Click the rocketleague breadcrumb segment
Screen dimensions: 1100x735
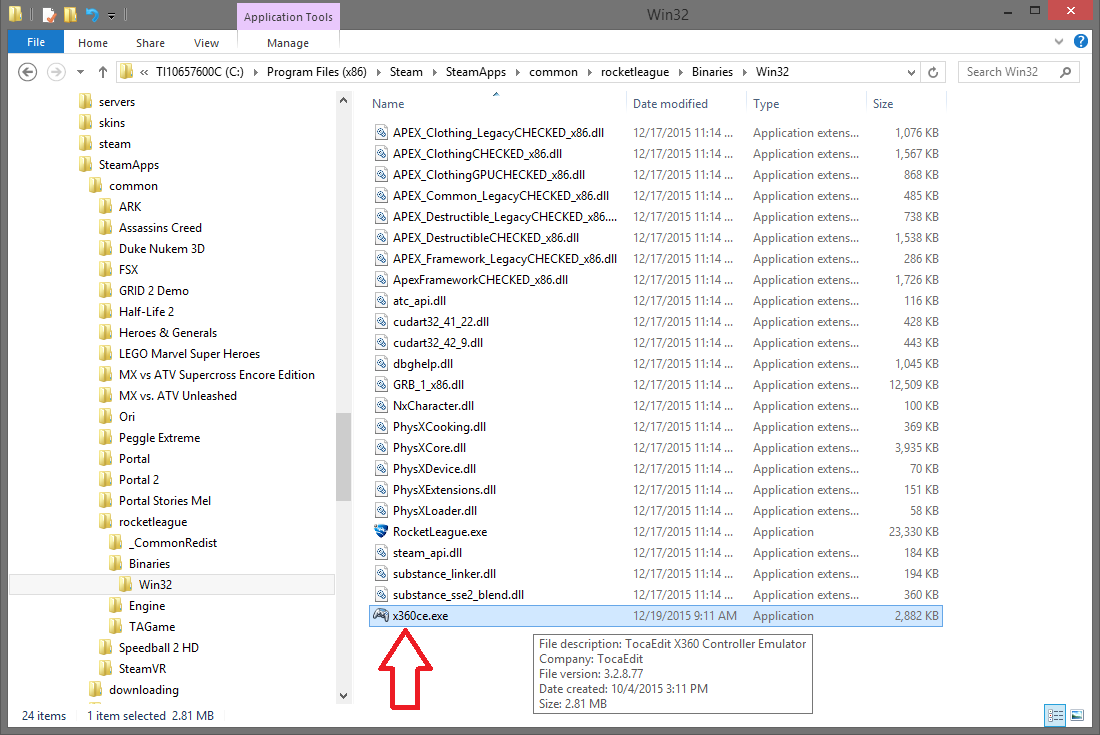coord(635,72)
